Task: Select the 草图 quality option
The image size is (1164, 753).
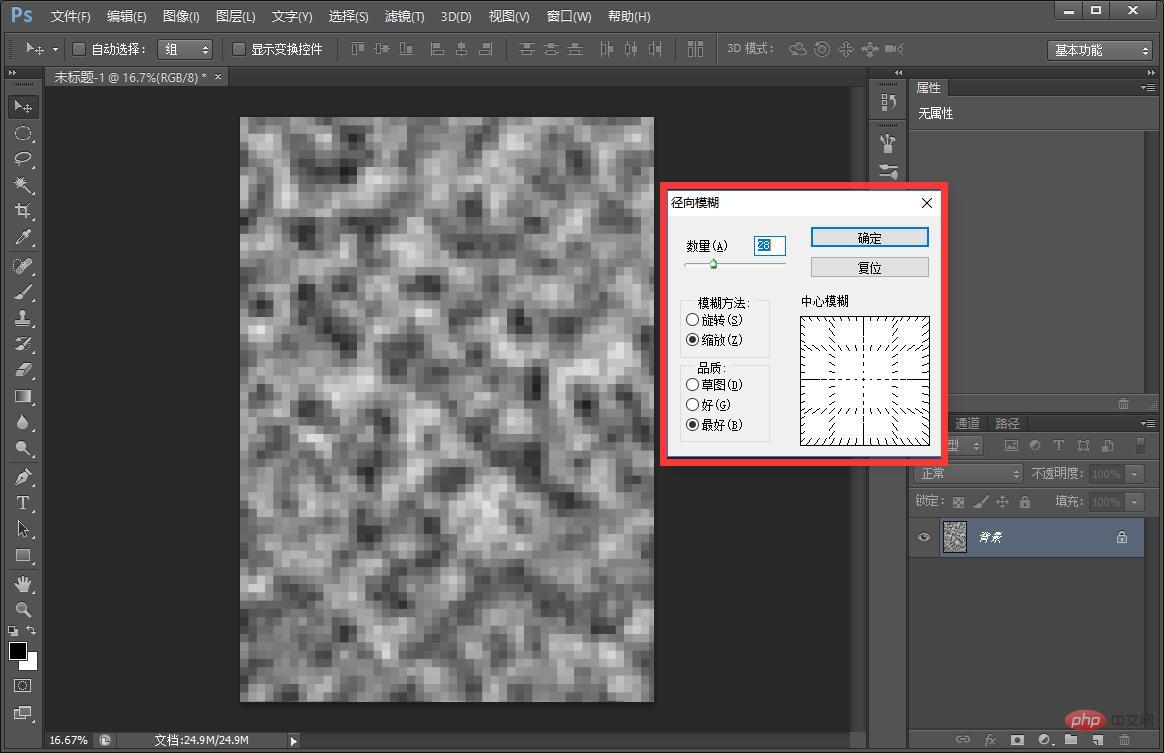Action: pyautogui.click(x=693, y=383)
